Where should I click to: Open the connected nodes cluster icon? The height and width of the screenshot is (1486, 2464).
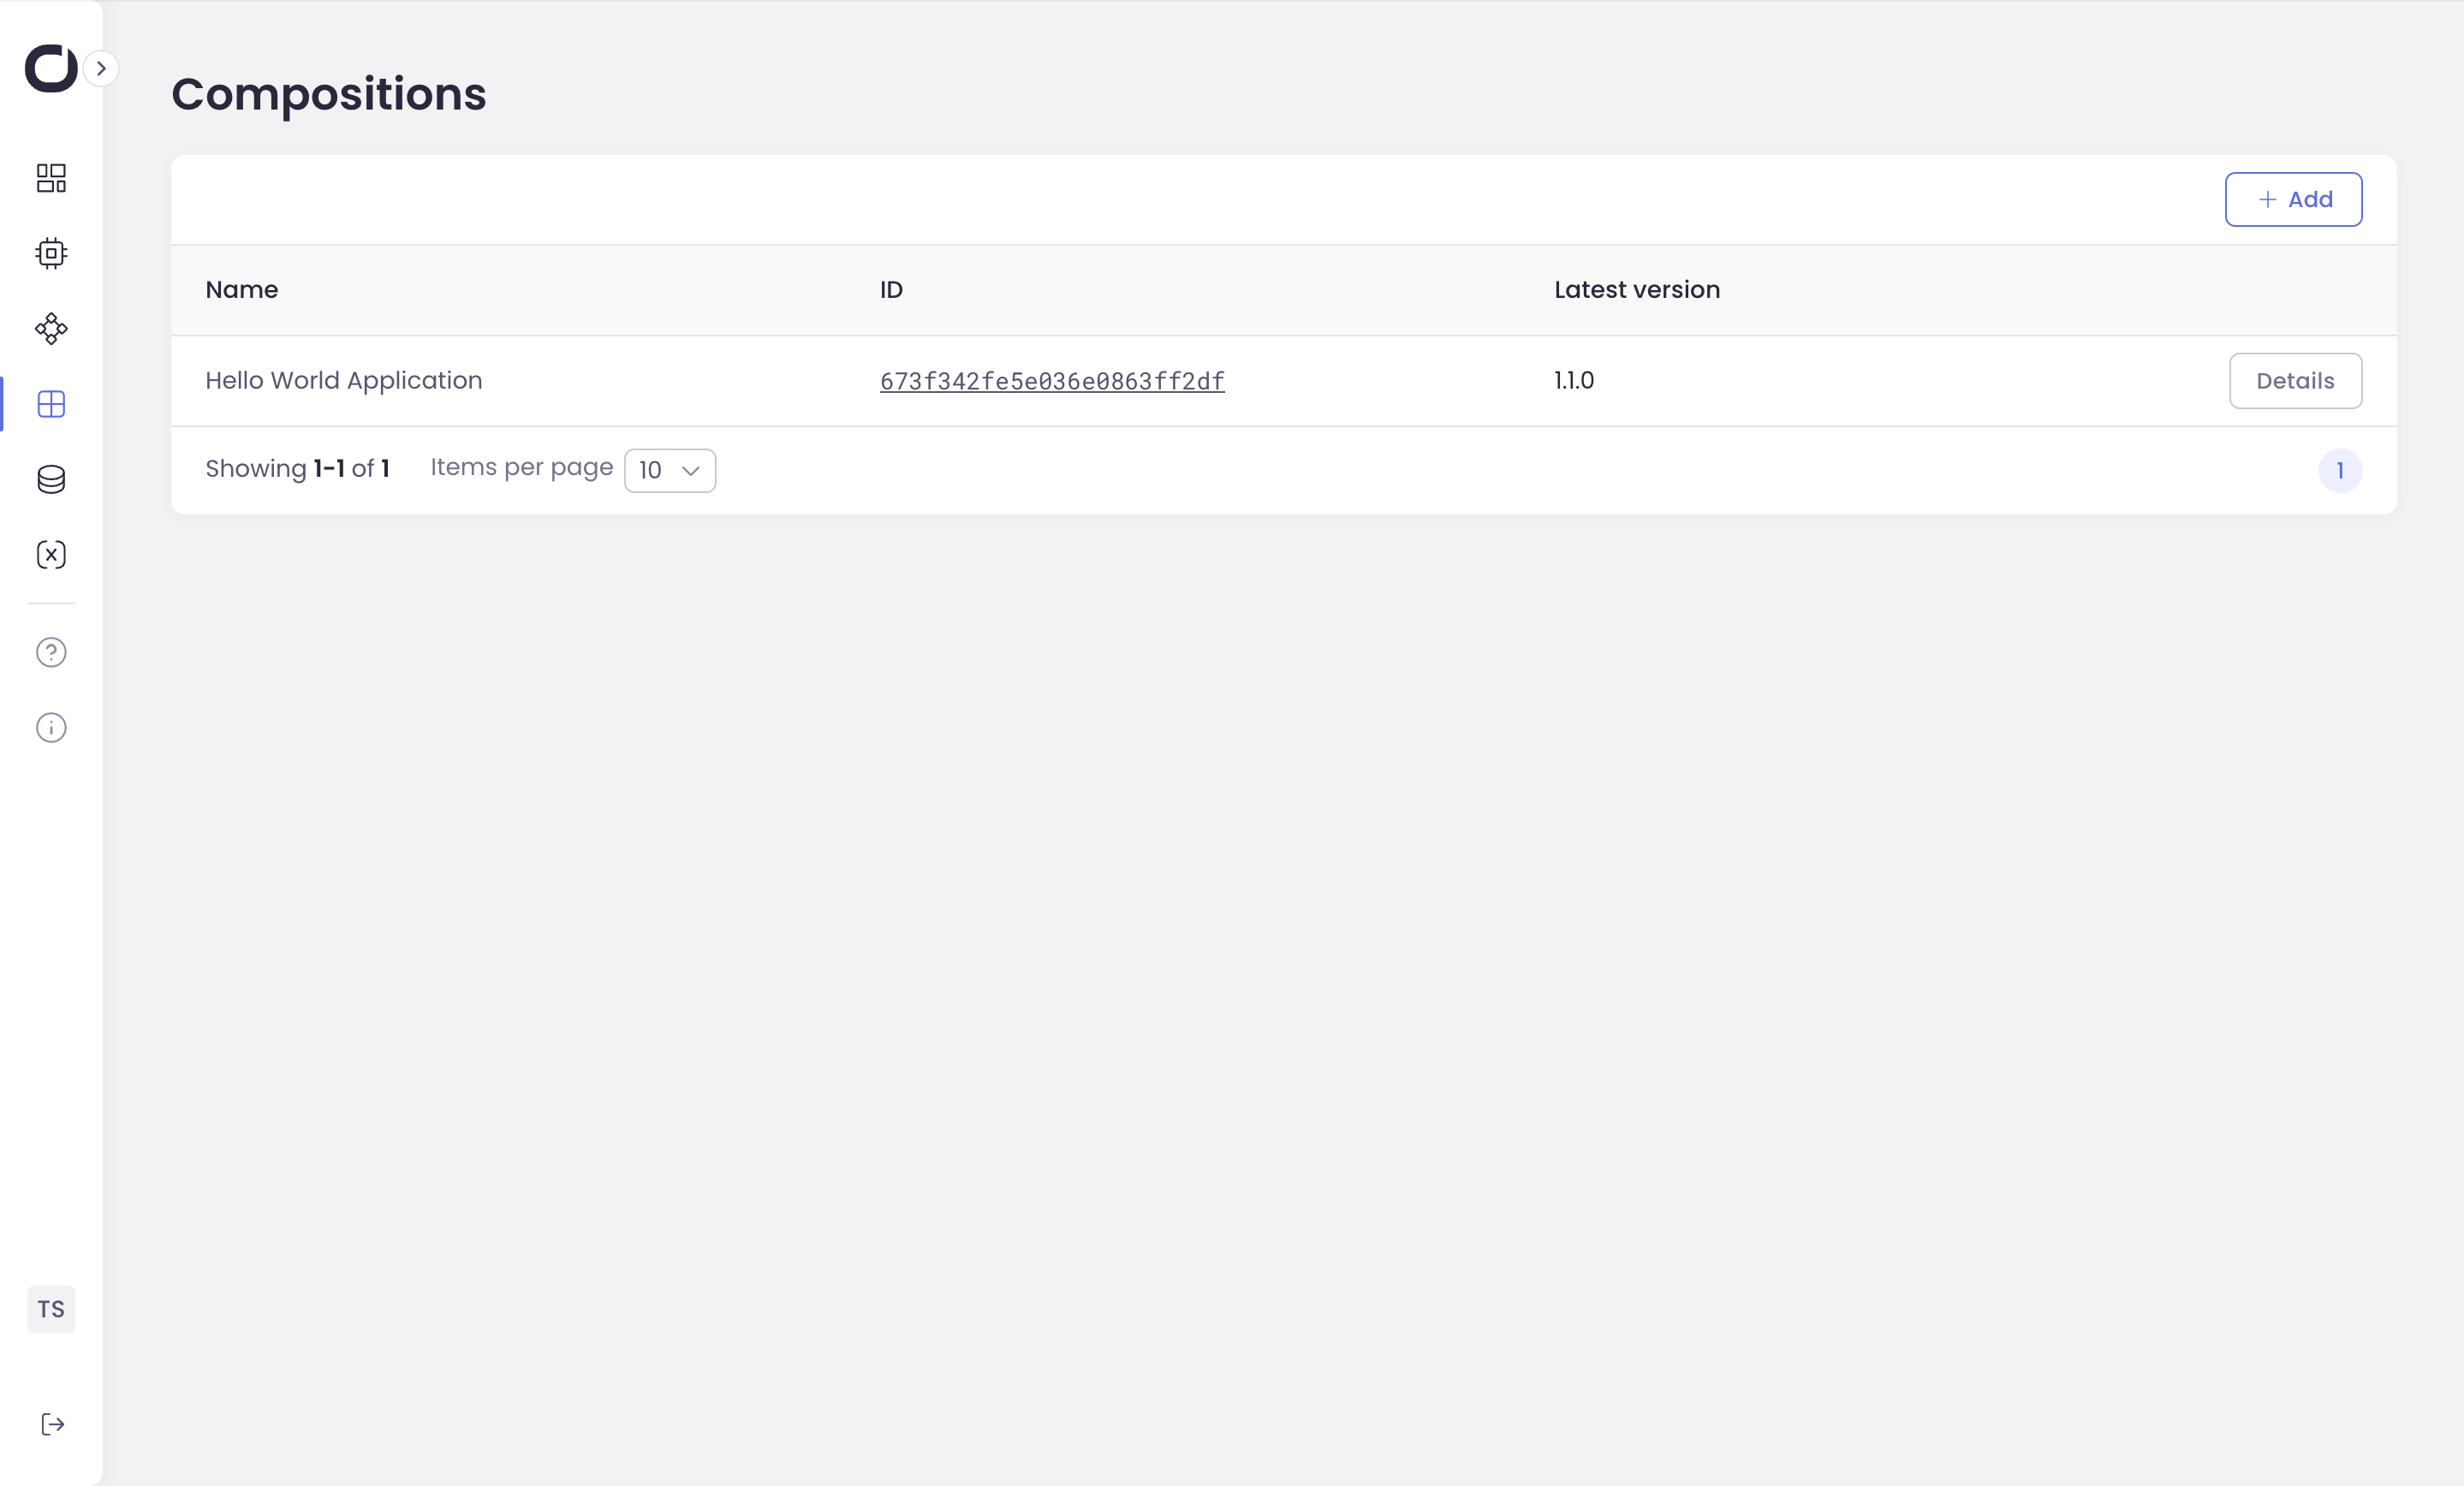pos(51,328)
